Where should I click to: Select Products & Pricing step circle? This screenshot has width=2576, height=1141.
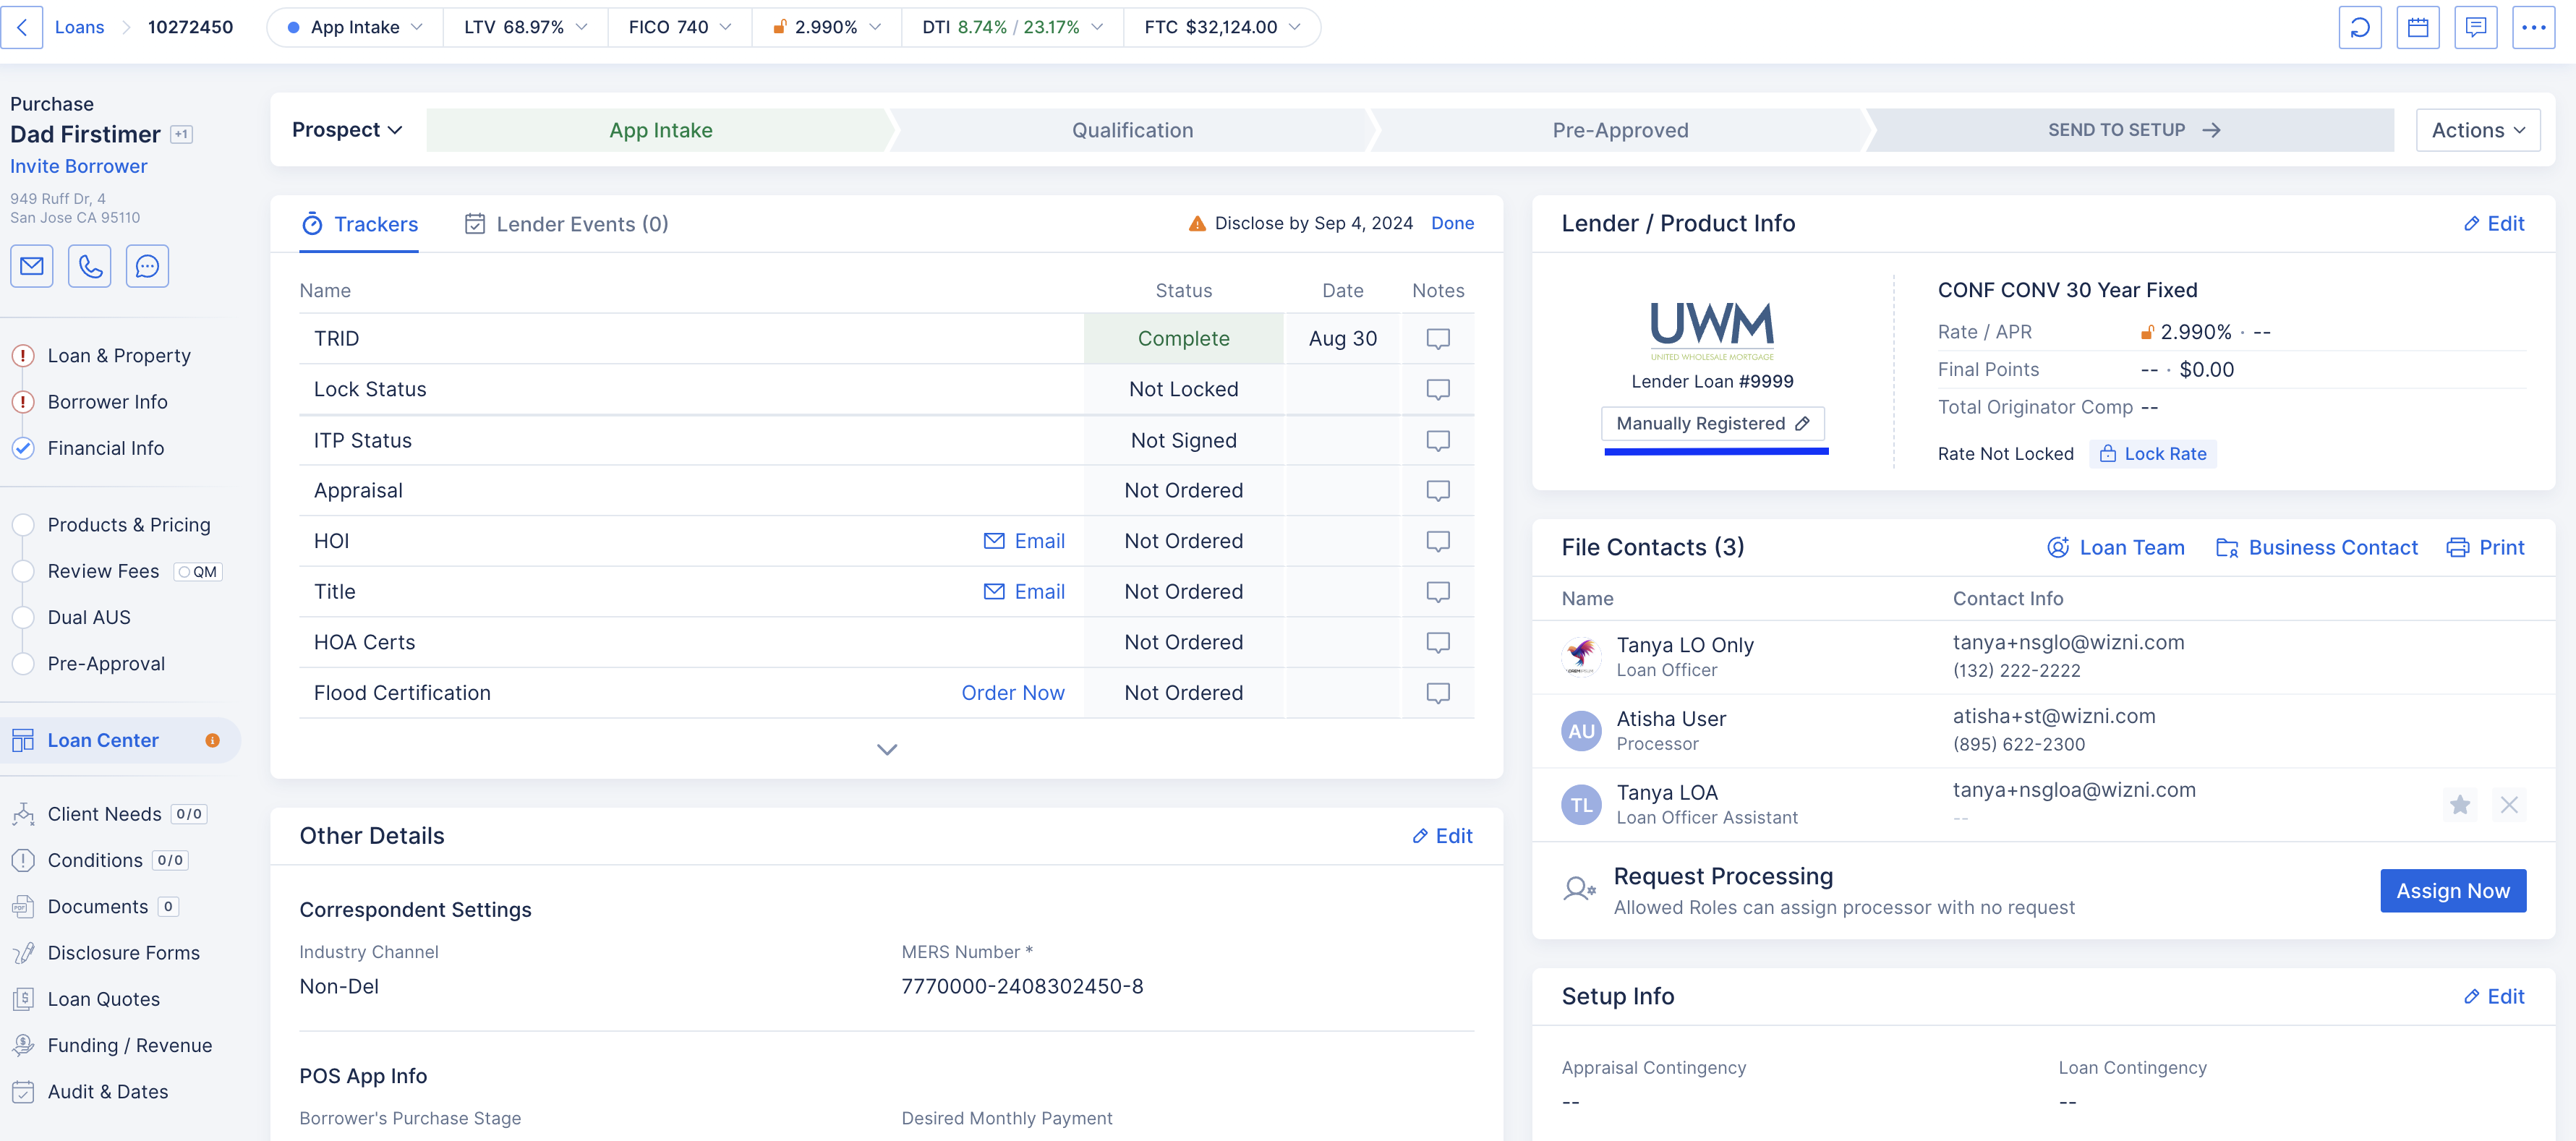(23, 525)
